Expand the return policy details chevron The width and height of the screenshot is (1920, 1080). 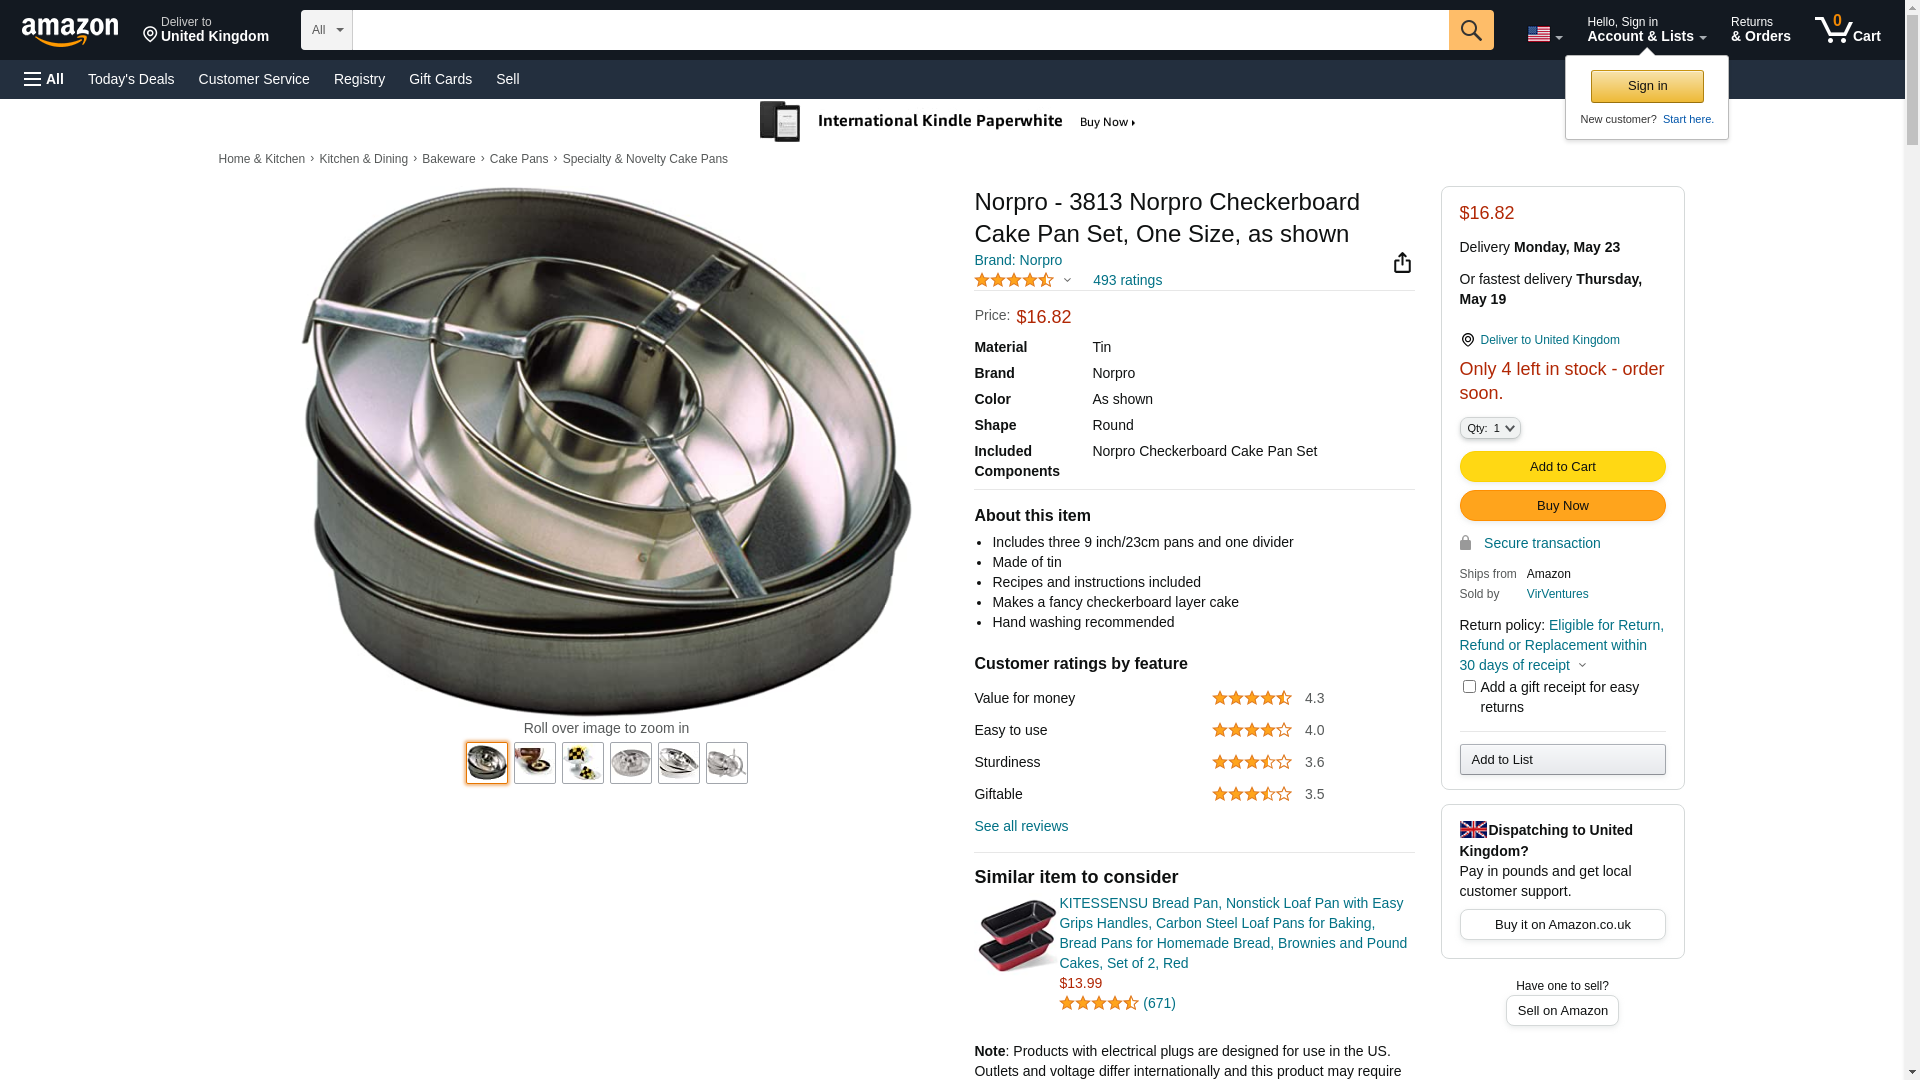1582,666
